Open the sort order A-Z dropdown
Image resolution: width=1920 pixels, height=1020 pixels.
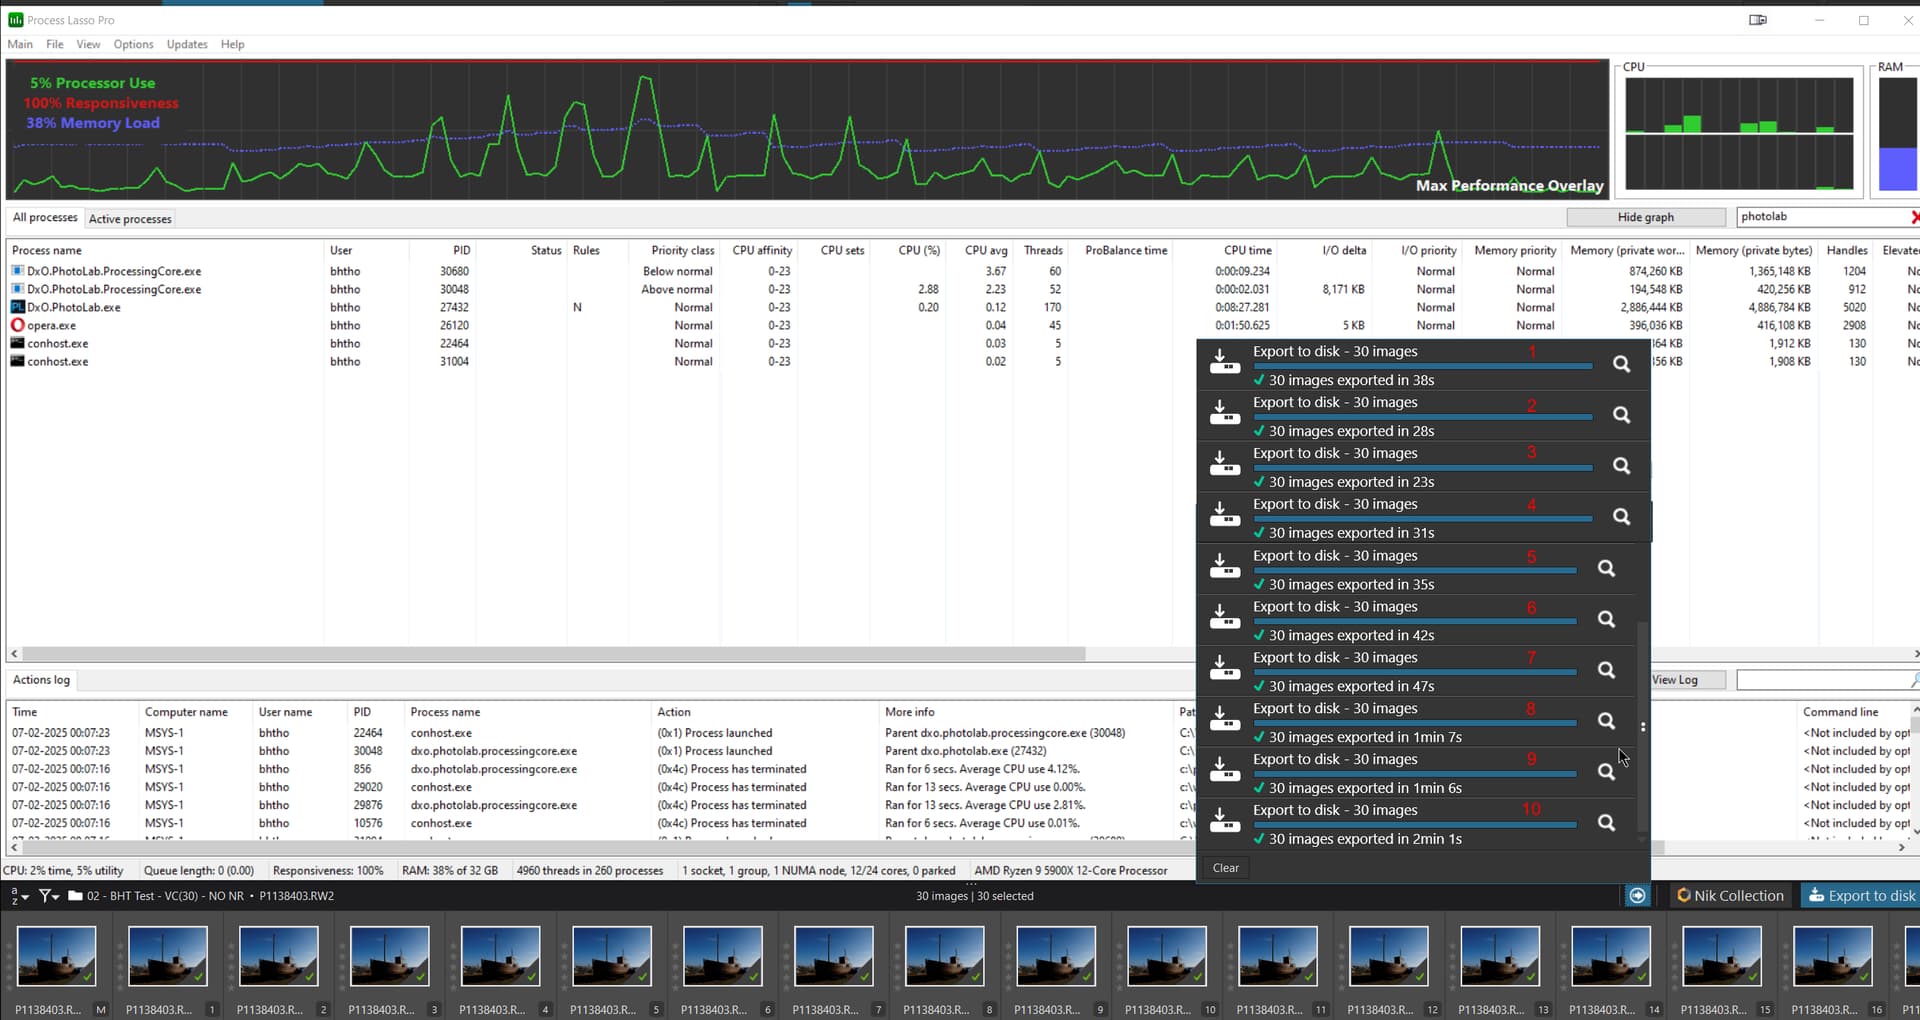click(x=19, y=896)
